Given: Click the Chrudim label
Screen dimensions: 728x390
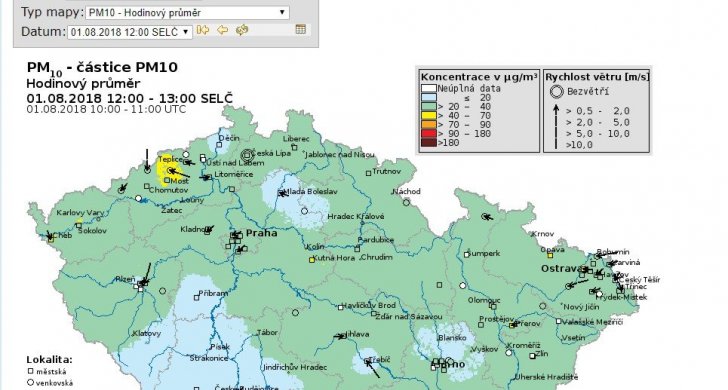Looking at the screenshot, I should pyautogui.click(x=377, y=257).
